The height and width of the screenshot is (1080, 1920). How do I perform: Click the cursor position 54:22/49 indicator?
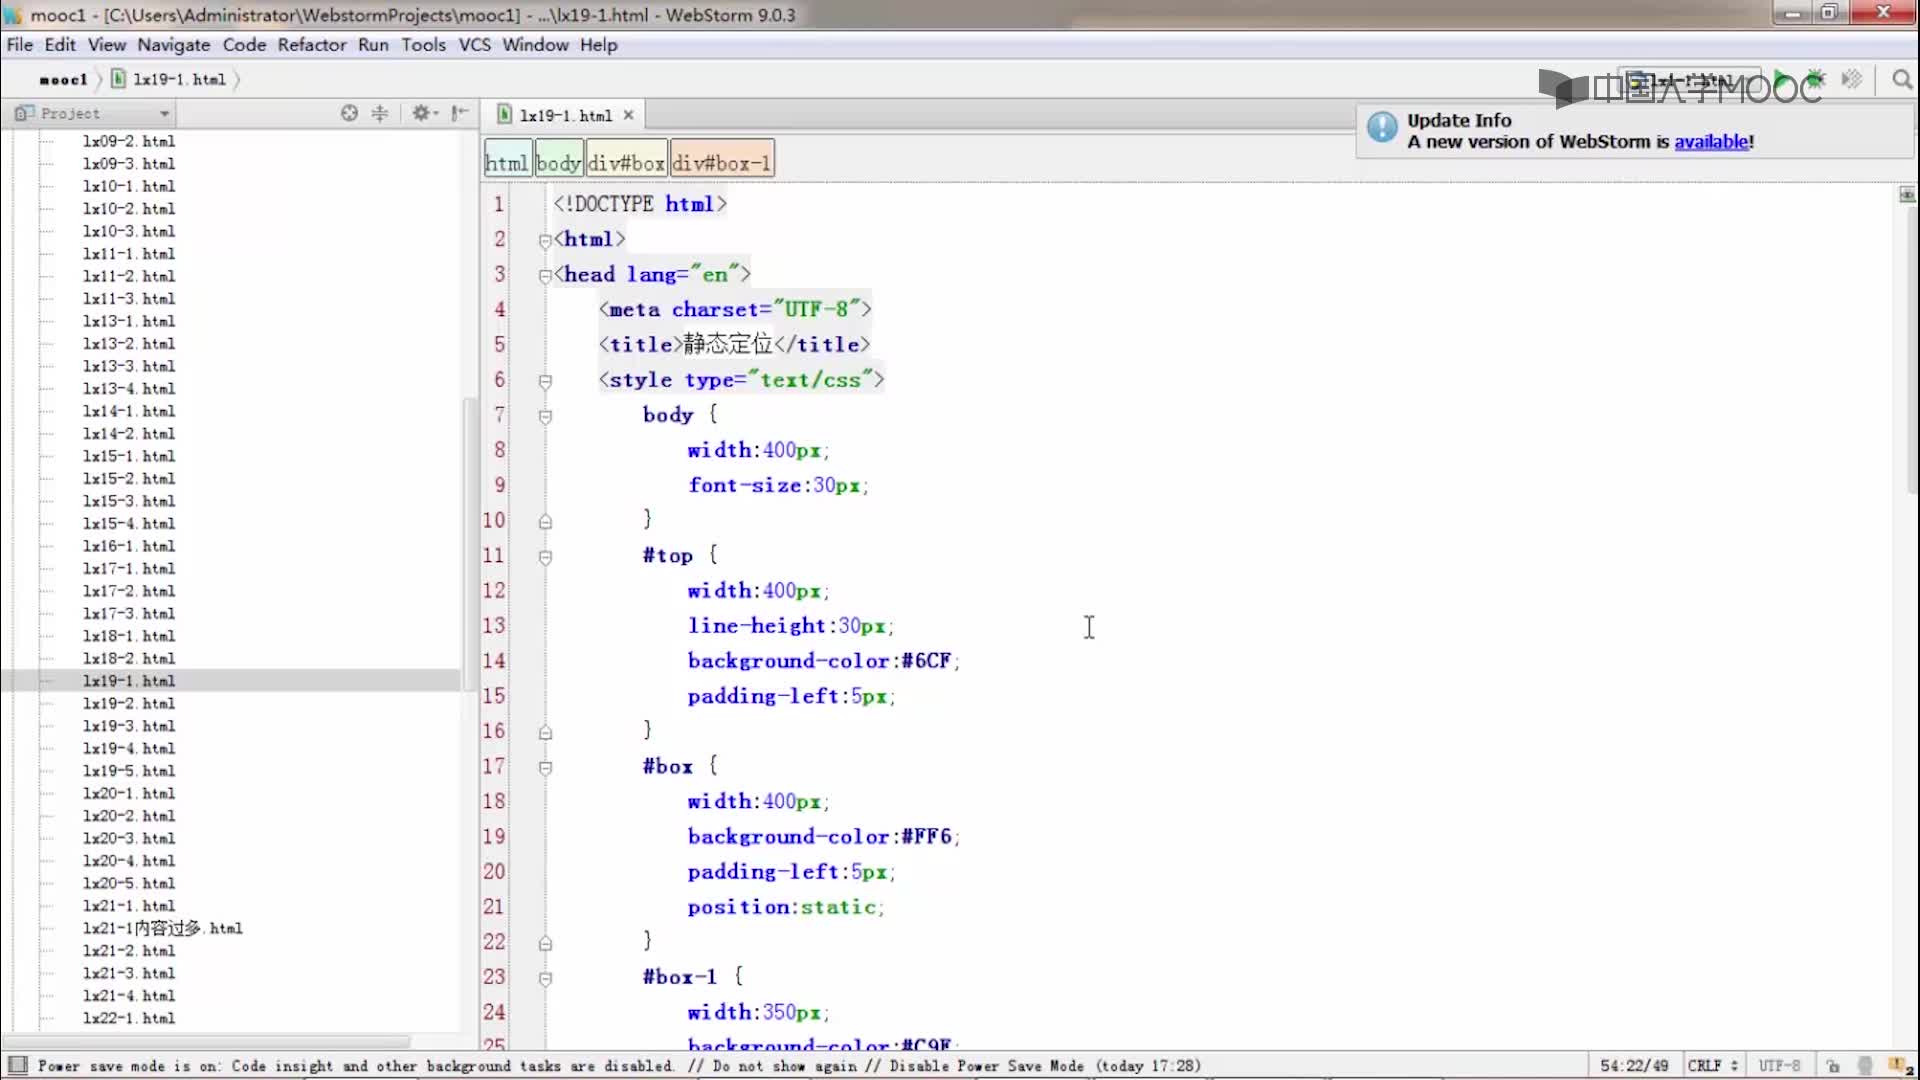(1634, 1066)
